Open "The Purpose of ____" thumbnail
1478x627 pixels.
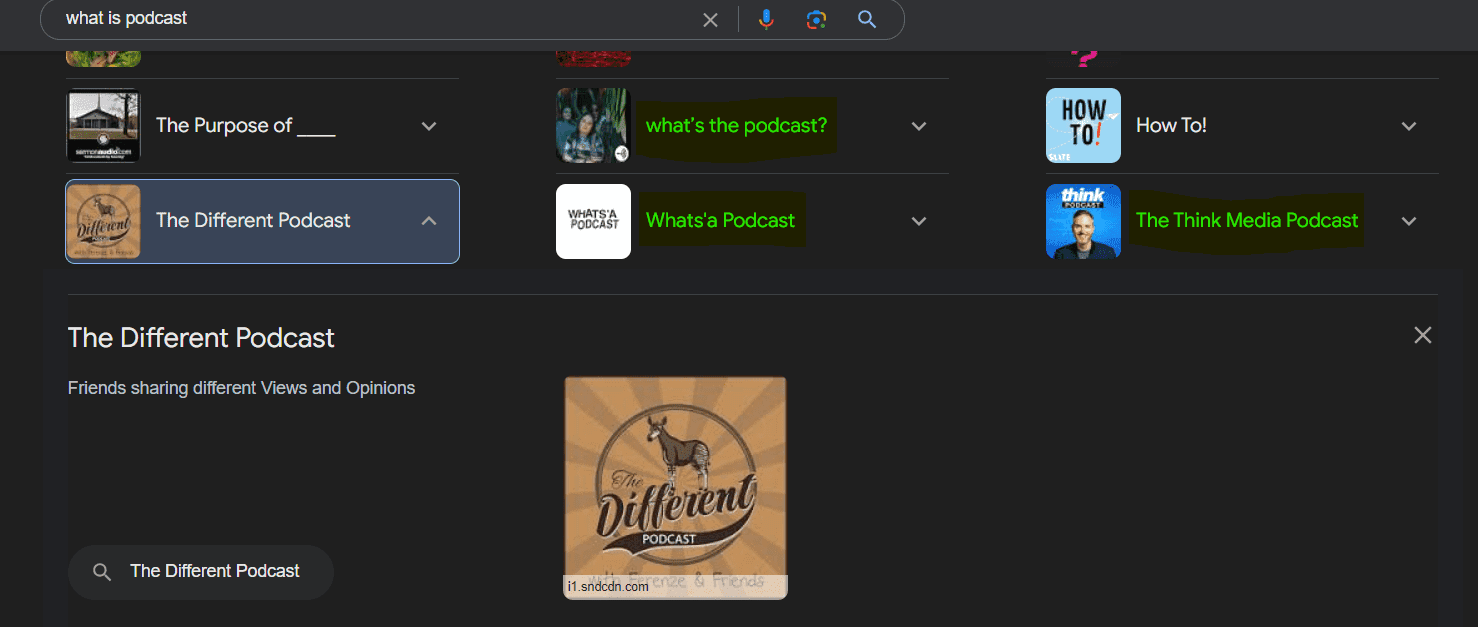tap(103, 126)
